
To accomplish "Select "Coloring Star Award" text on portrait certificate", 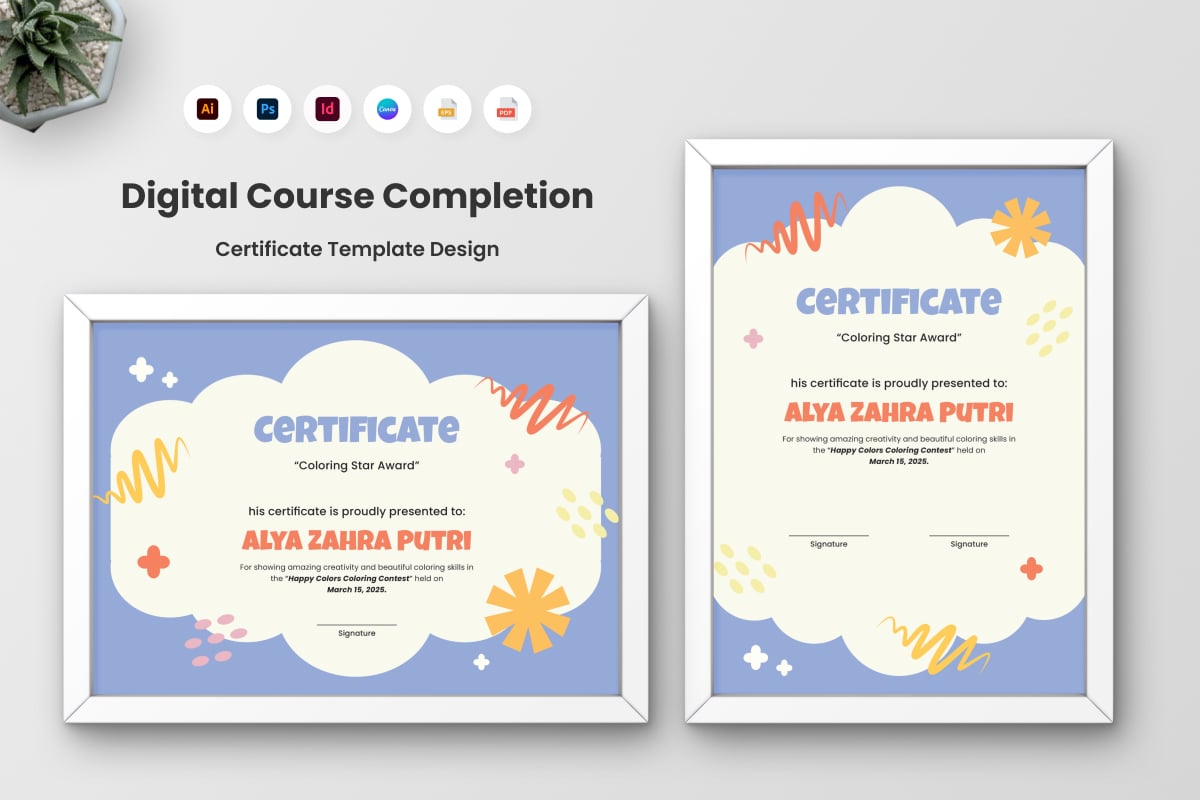I will 898,338.
